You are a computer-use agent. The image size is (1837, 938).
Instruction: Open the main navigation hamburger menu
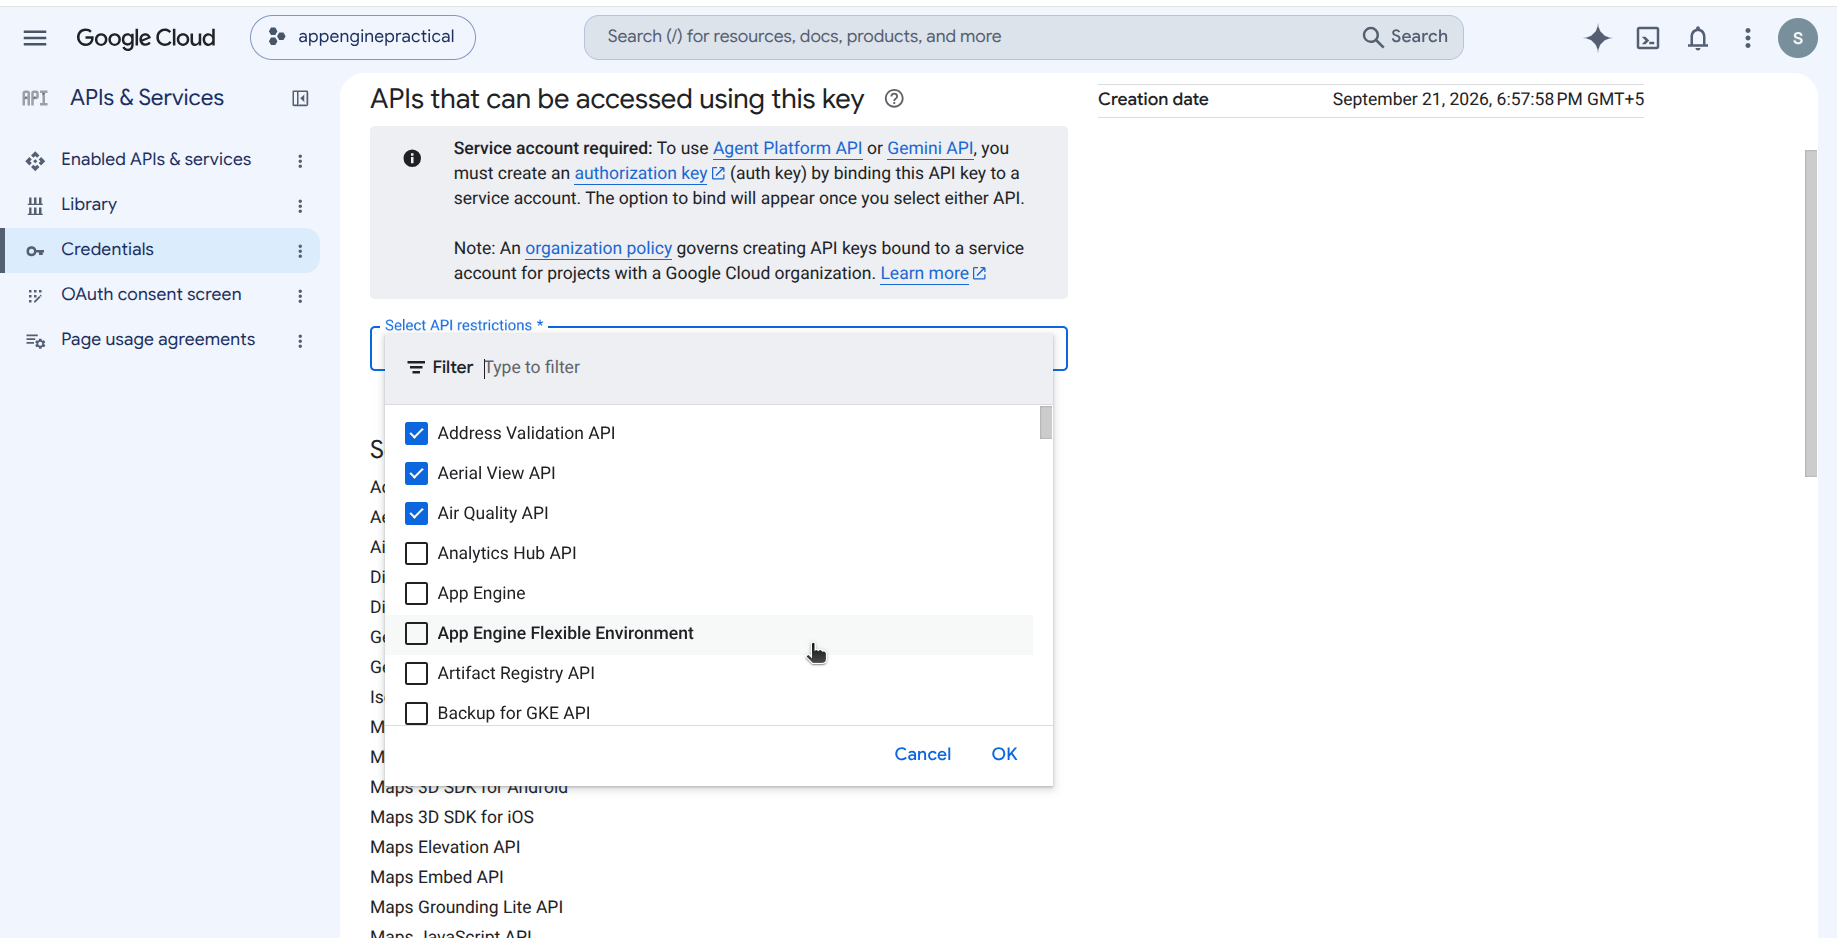35,38
